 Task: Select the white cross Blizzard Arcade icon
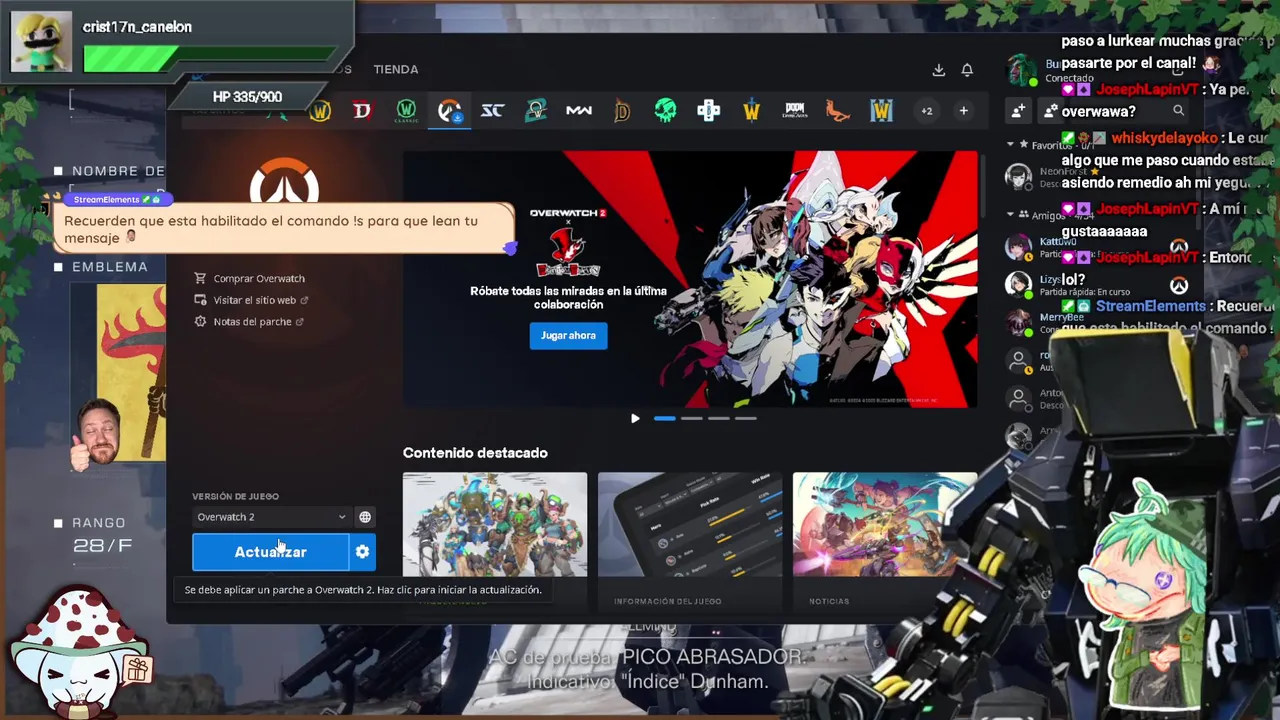tap(708, 111)
